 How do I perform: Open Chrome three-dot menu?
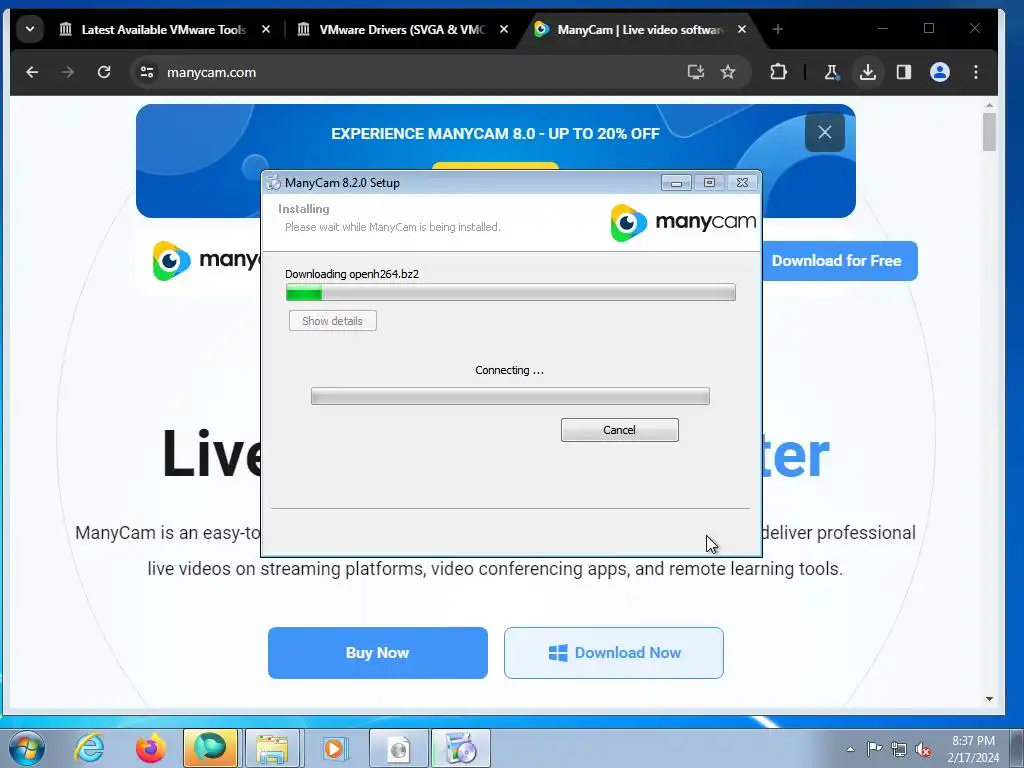coord(976,72)
